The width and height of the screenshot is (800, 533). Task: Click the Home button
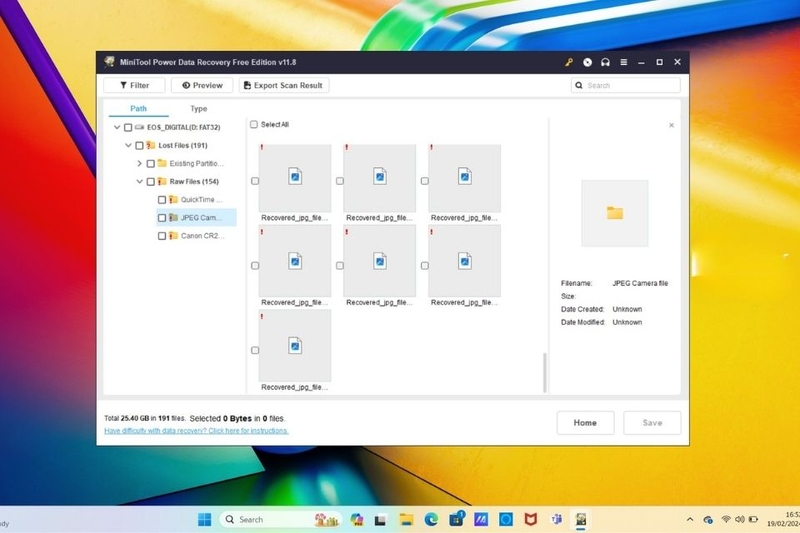click(x=585, y=423)
